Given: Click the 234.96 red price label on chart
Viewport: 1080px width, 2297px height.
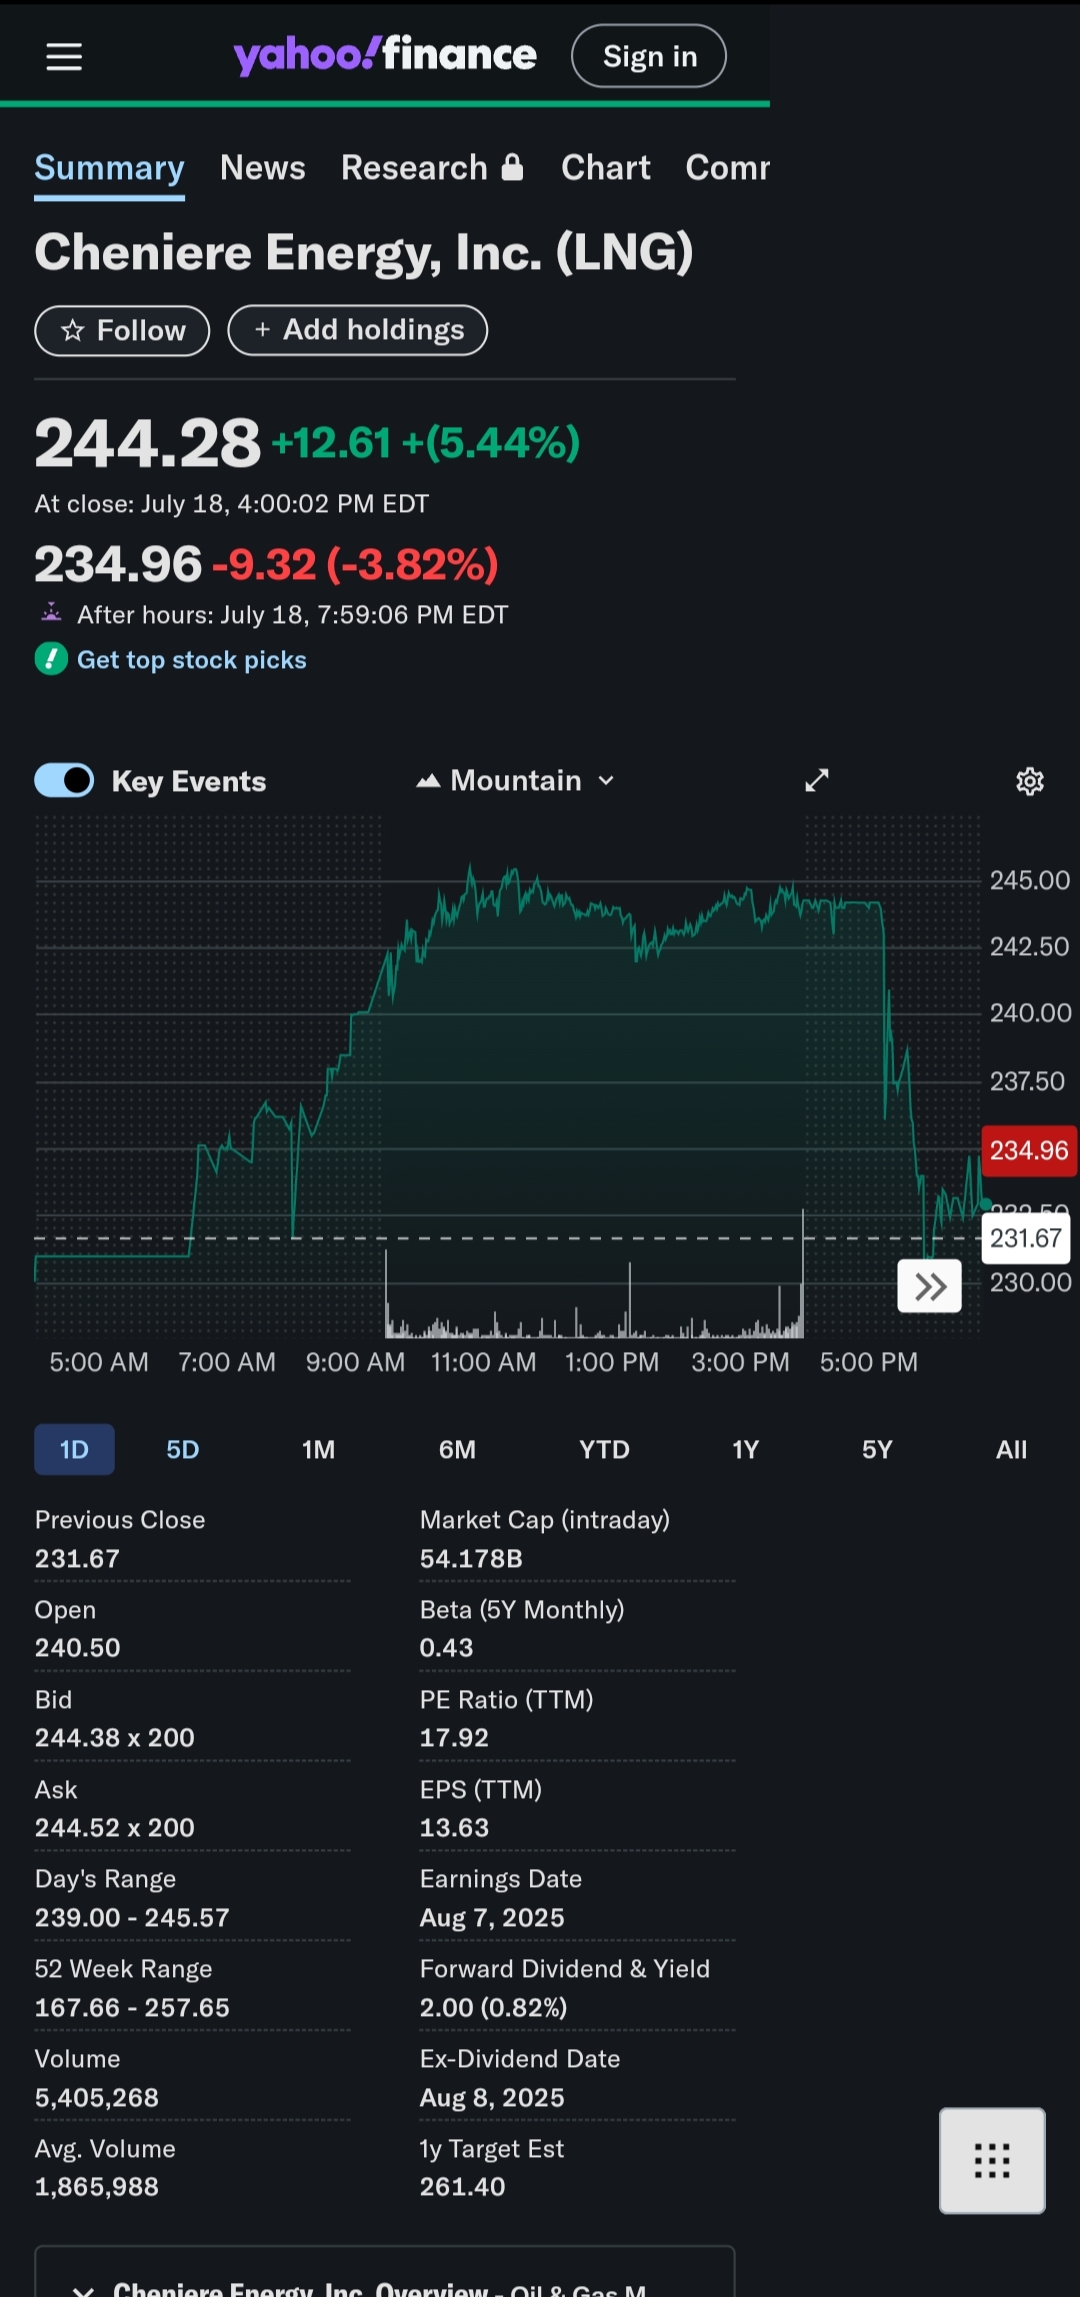Looking at the screenshot, I should (x=1029, y=1150).
